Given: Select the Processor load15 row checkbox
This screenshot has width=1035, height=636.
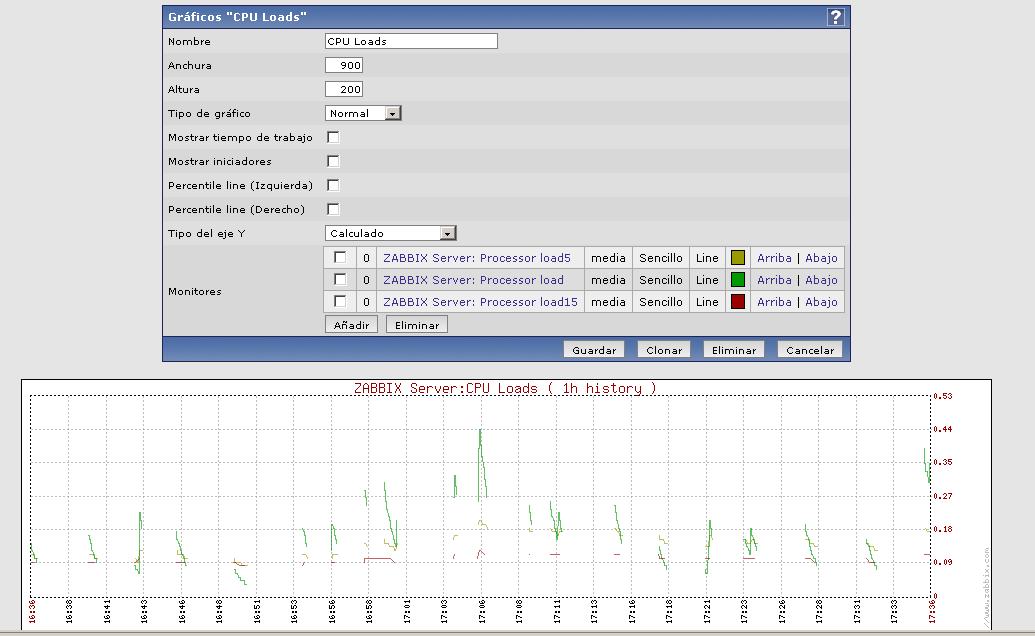Looking at the screenshot, I should pos(340,301).
